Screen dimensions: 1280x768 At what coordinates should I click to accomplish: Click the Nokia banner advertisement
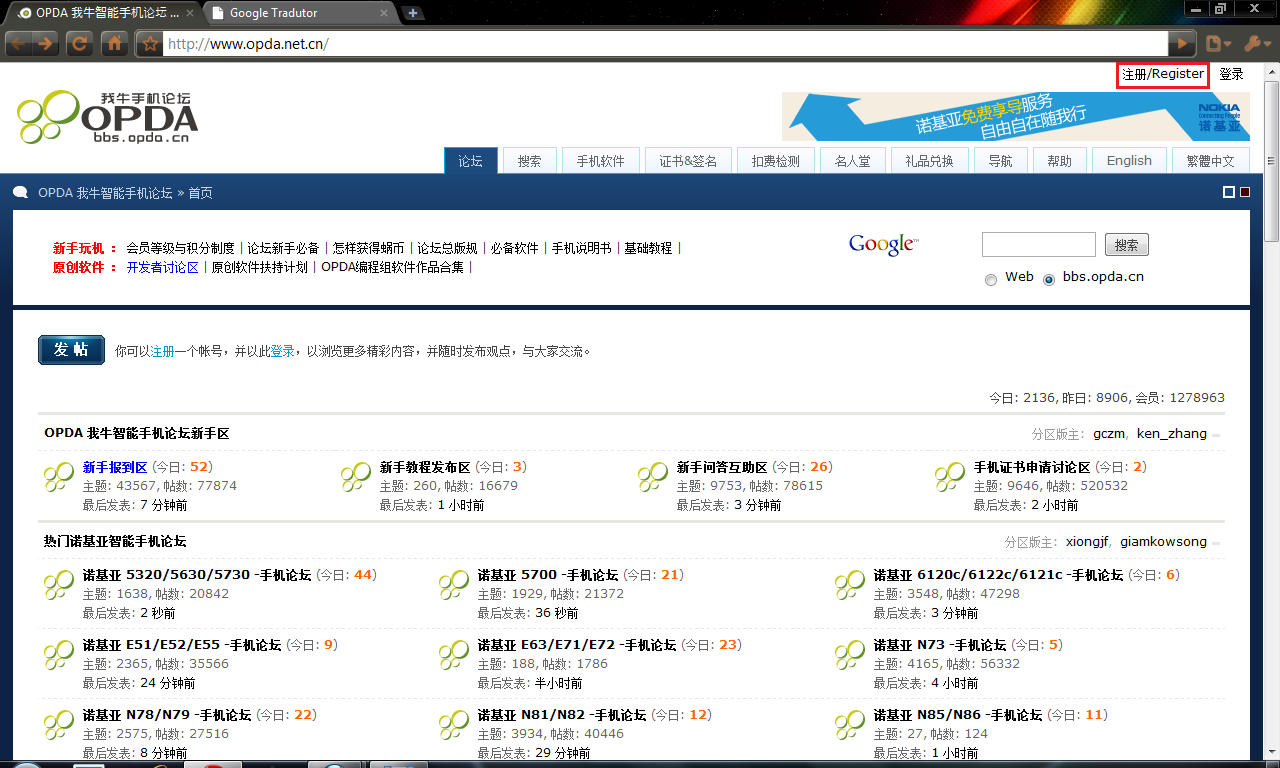[x=1016, y=117]
